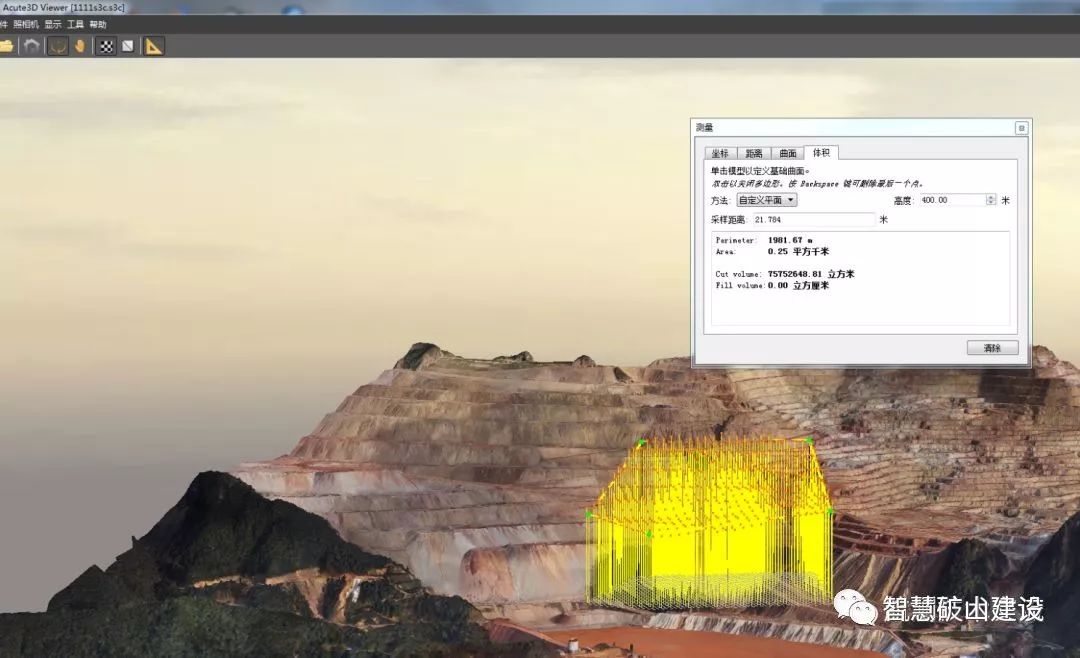The height and width of the screenshot is (658, 1080).
Task: Click the 清除 button
Action: pos(992,348)
